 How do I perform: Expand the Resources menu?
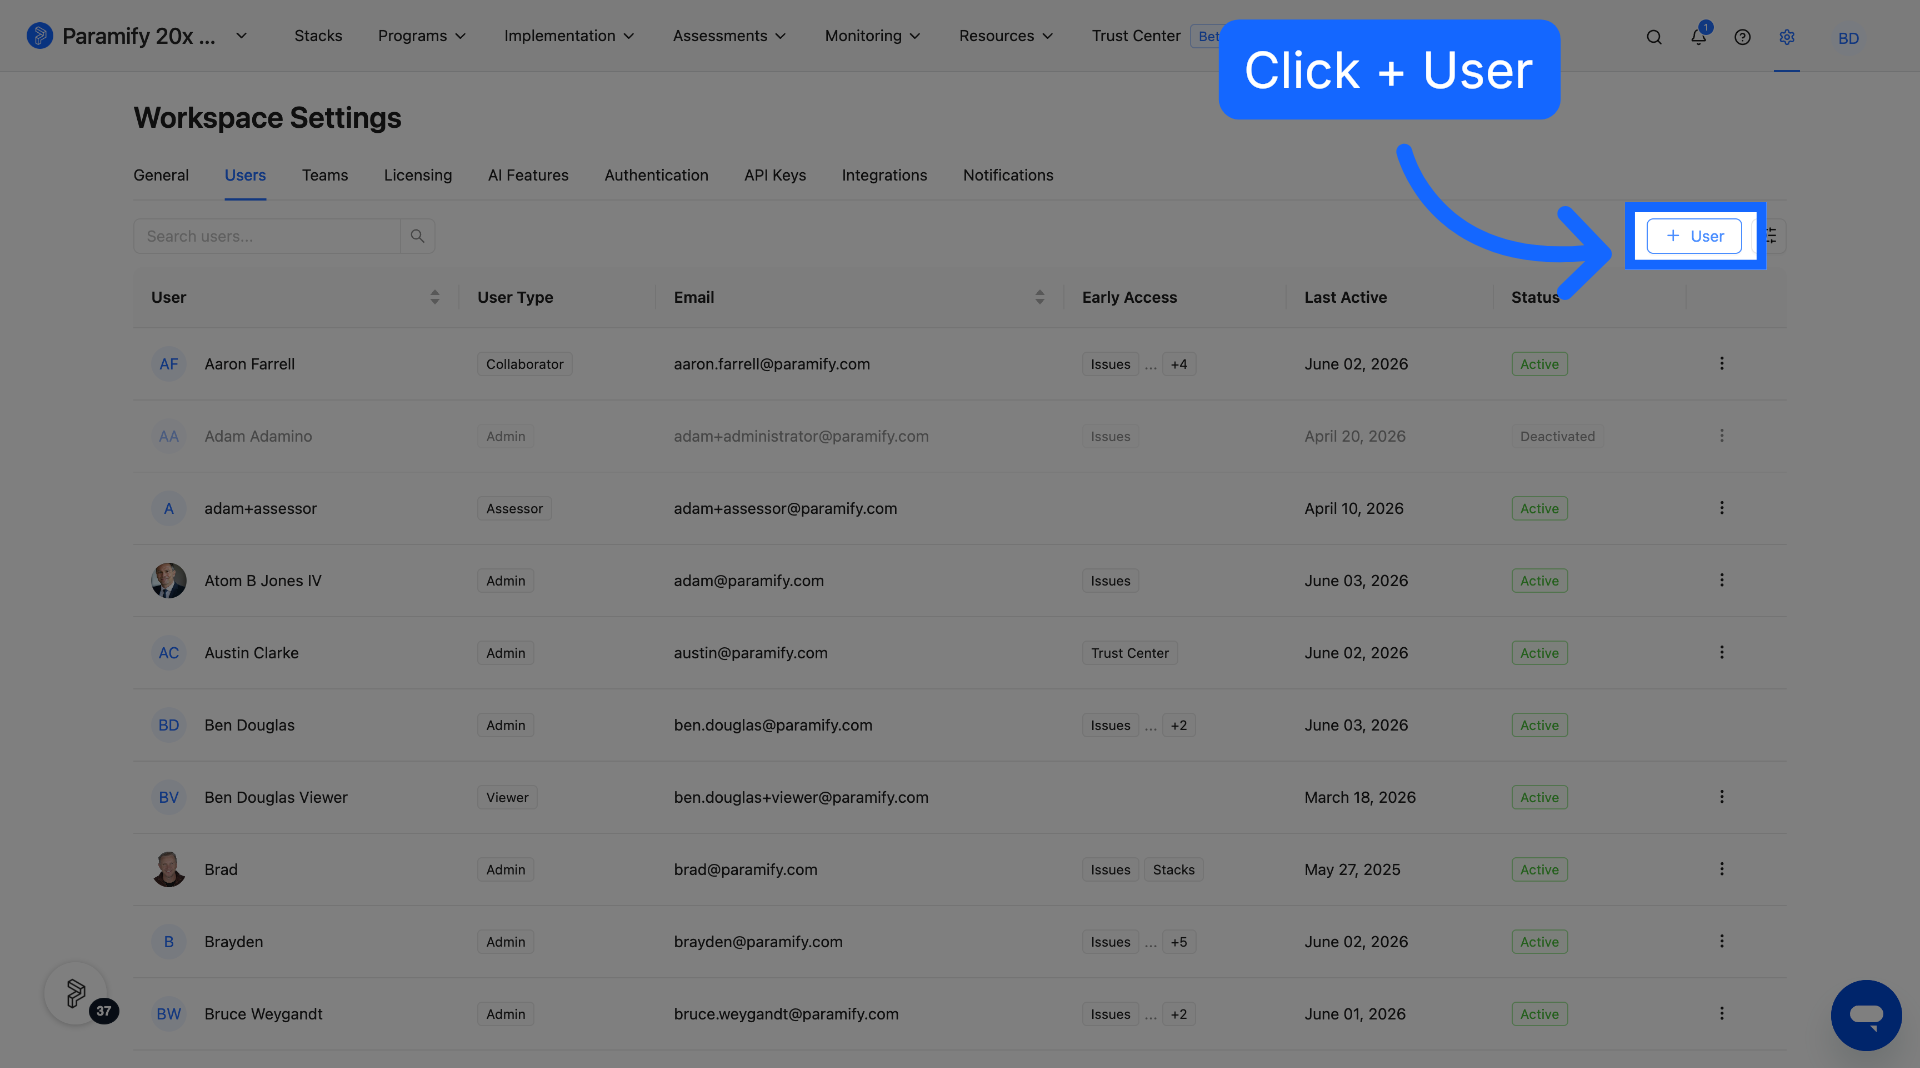(x=1005, y=36)
